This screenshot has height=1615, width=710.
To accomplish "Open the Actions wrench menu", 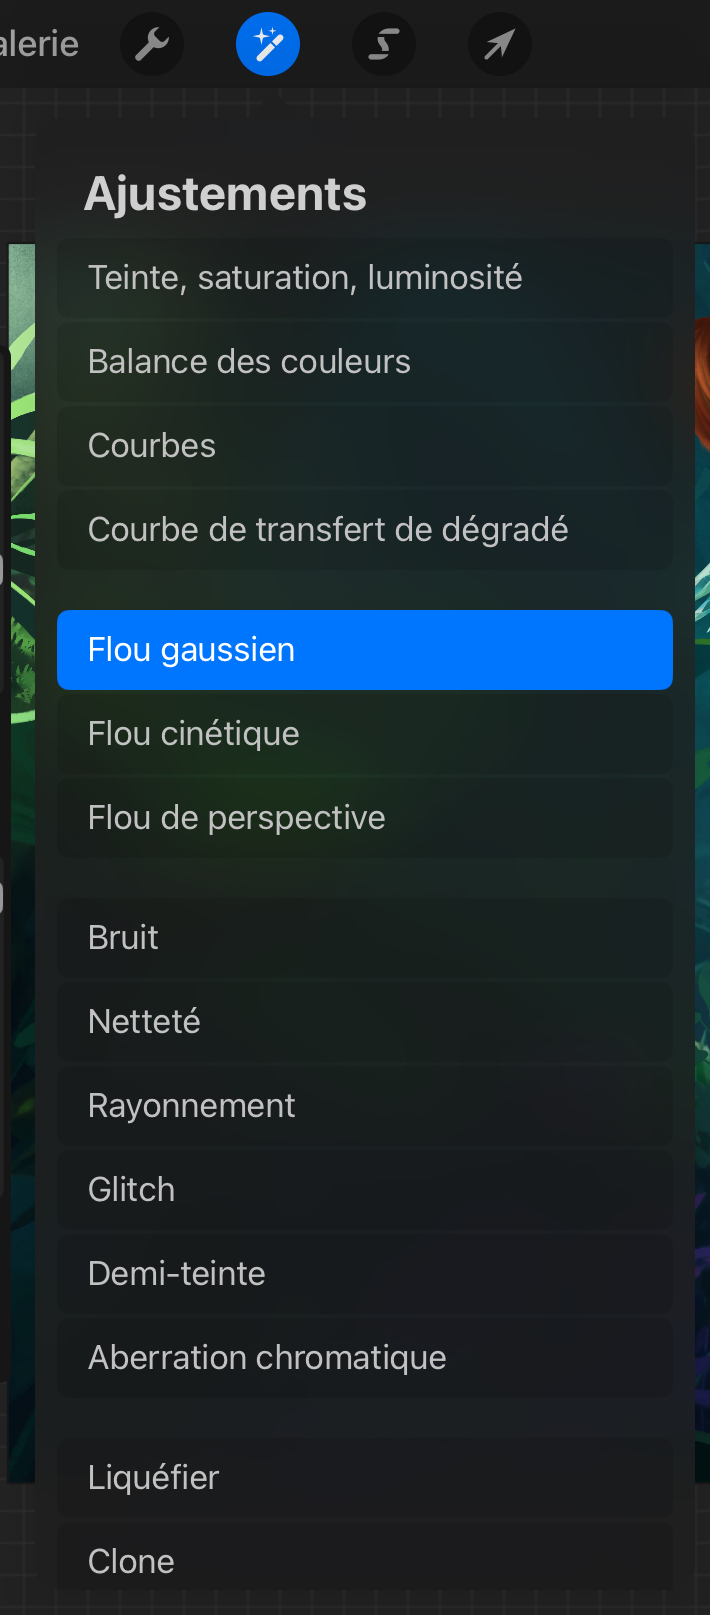I will point(152,44).
